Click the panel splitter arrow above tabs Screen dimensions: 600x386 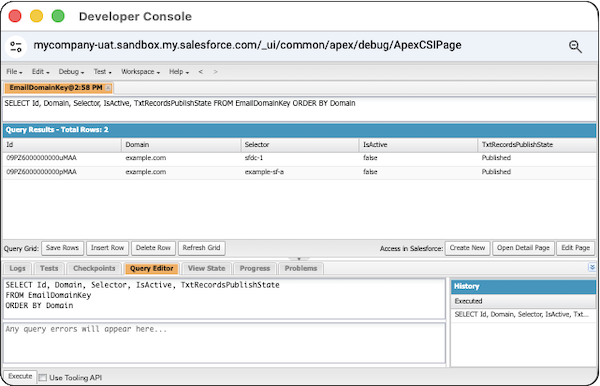(x=299, y=259)
